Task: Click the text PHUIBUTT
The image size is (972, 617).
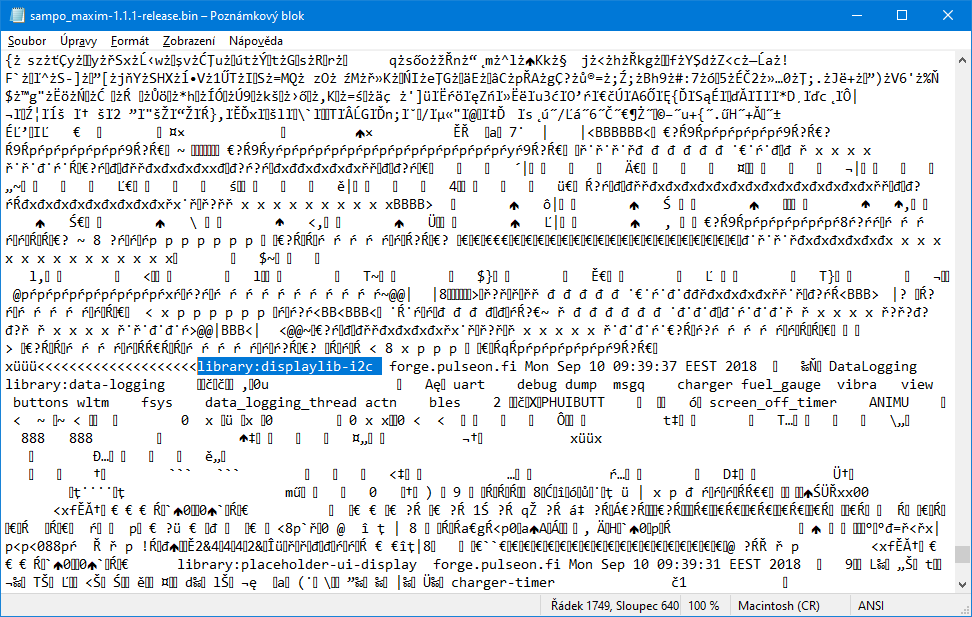Action: [572, 402]
